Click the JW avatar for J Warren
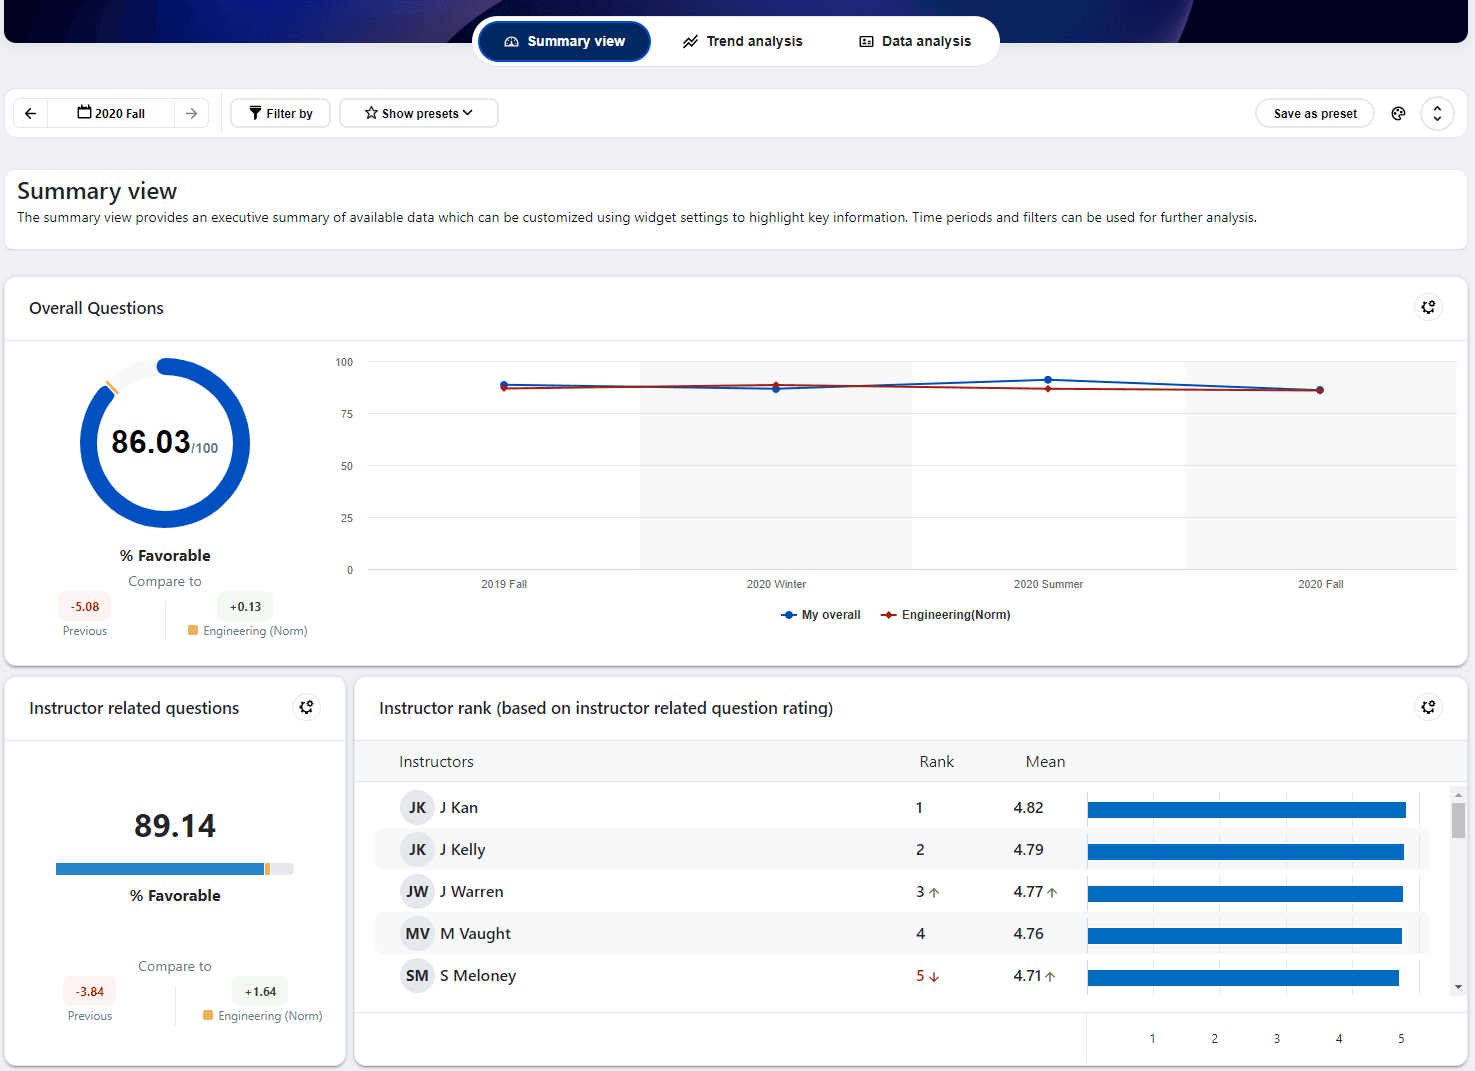The width and height of the screenshot is (1475, 1071). coord(417,892)
